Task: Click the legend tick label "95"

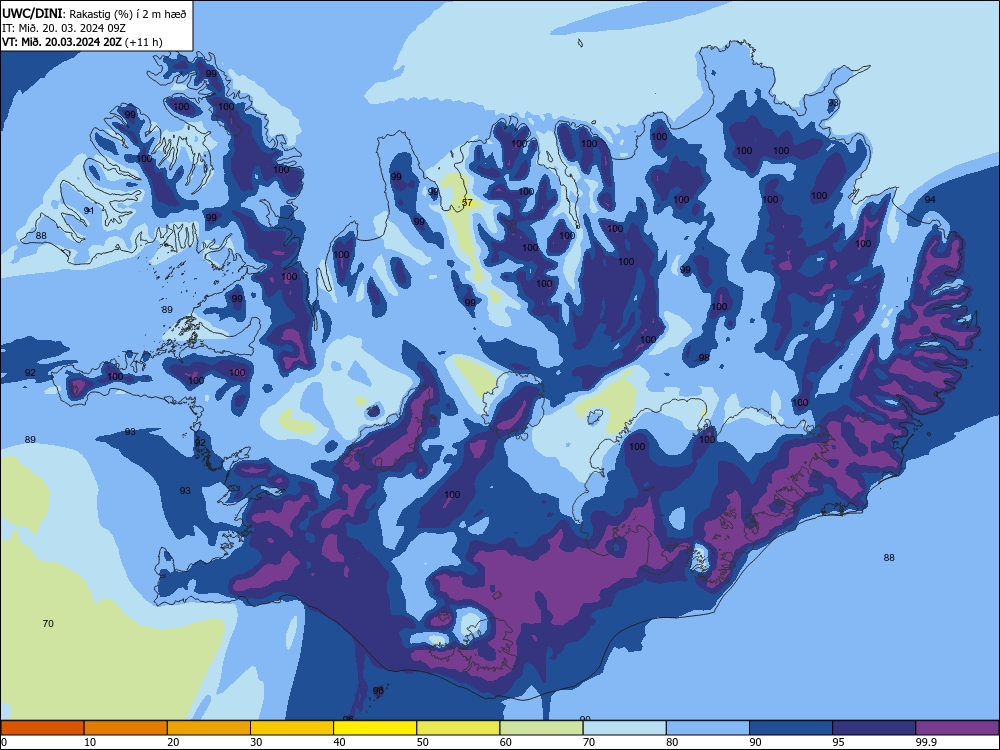Action: click(x=838, y=742)
